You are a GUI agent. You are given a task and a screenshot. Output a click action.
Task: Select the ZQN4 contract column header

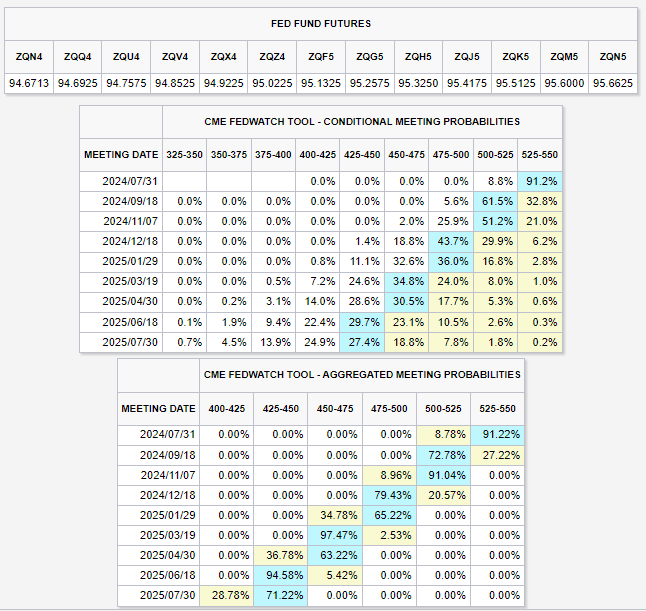tap(27, 56)
